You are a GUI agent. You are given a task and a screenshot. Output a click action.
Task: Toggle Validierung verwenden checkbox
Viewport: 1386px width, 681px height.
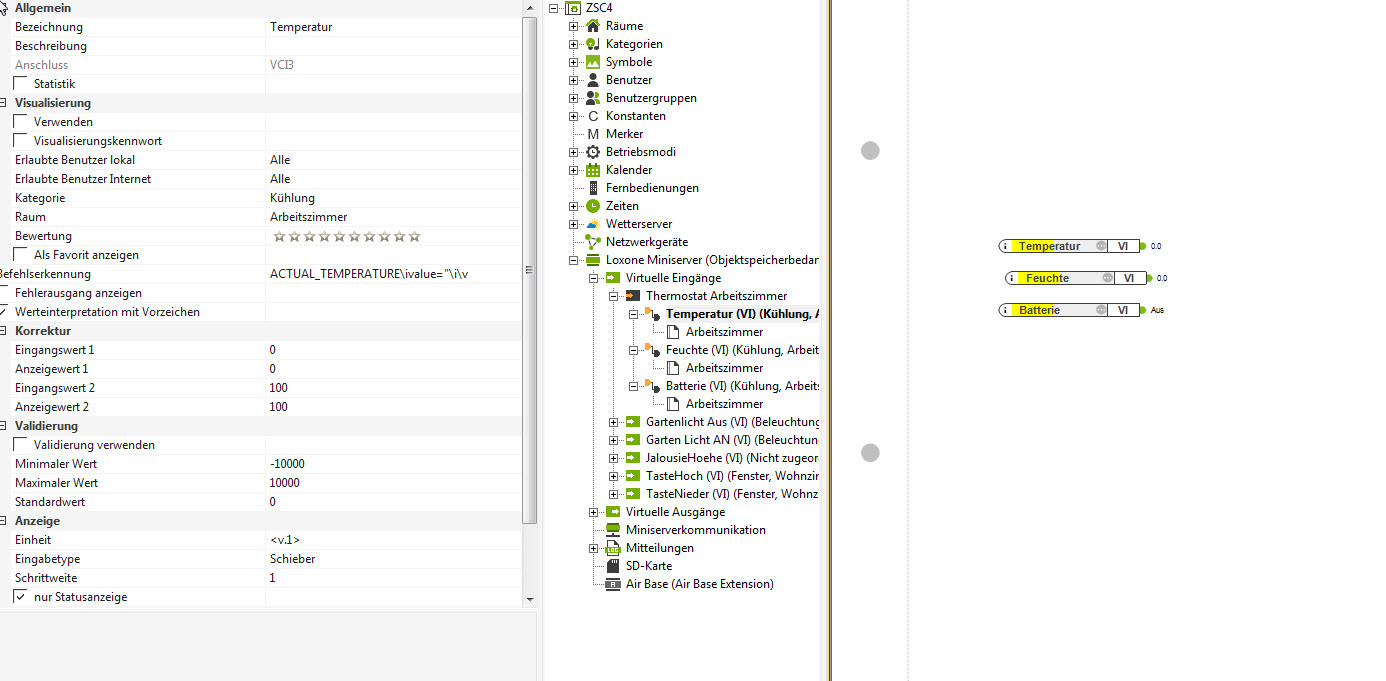click(20, 445)
